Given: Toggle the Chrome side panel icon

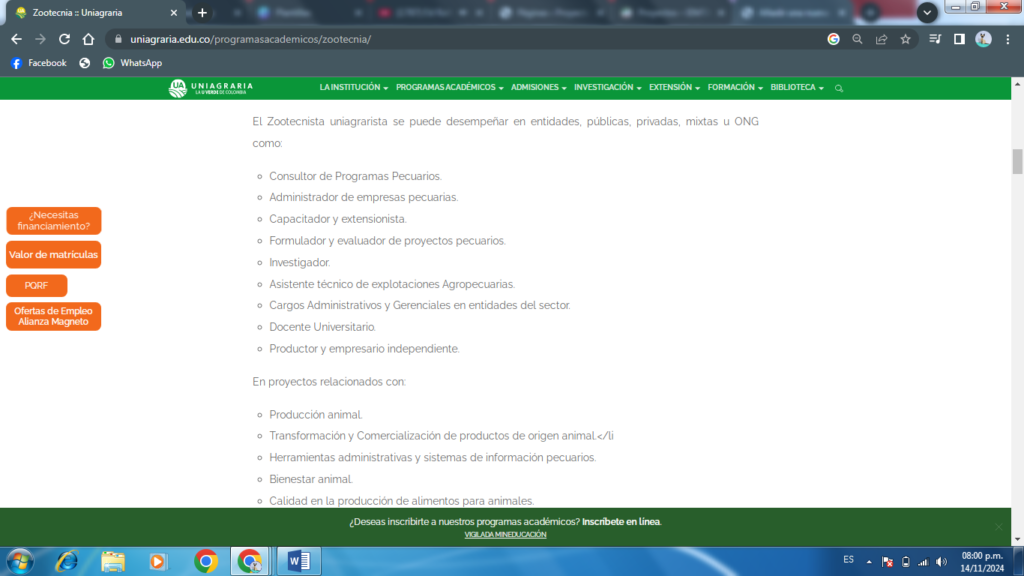Looking at the screenshot, I should pos(959,39).
